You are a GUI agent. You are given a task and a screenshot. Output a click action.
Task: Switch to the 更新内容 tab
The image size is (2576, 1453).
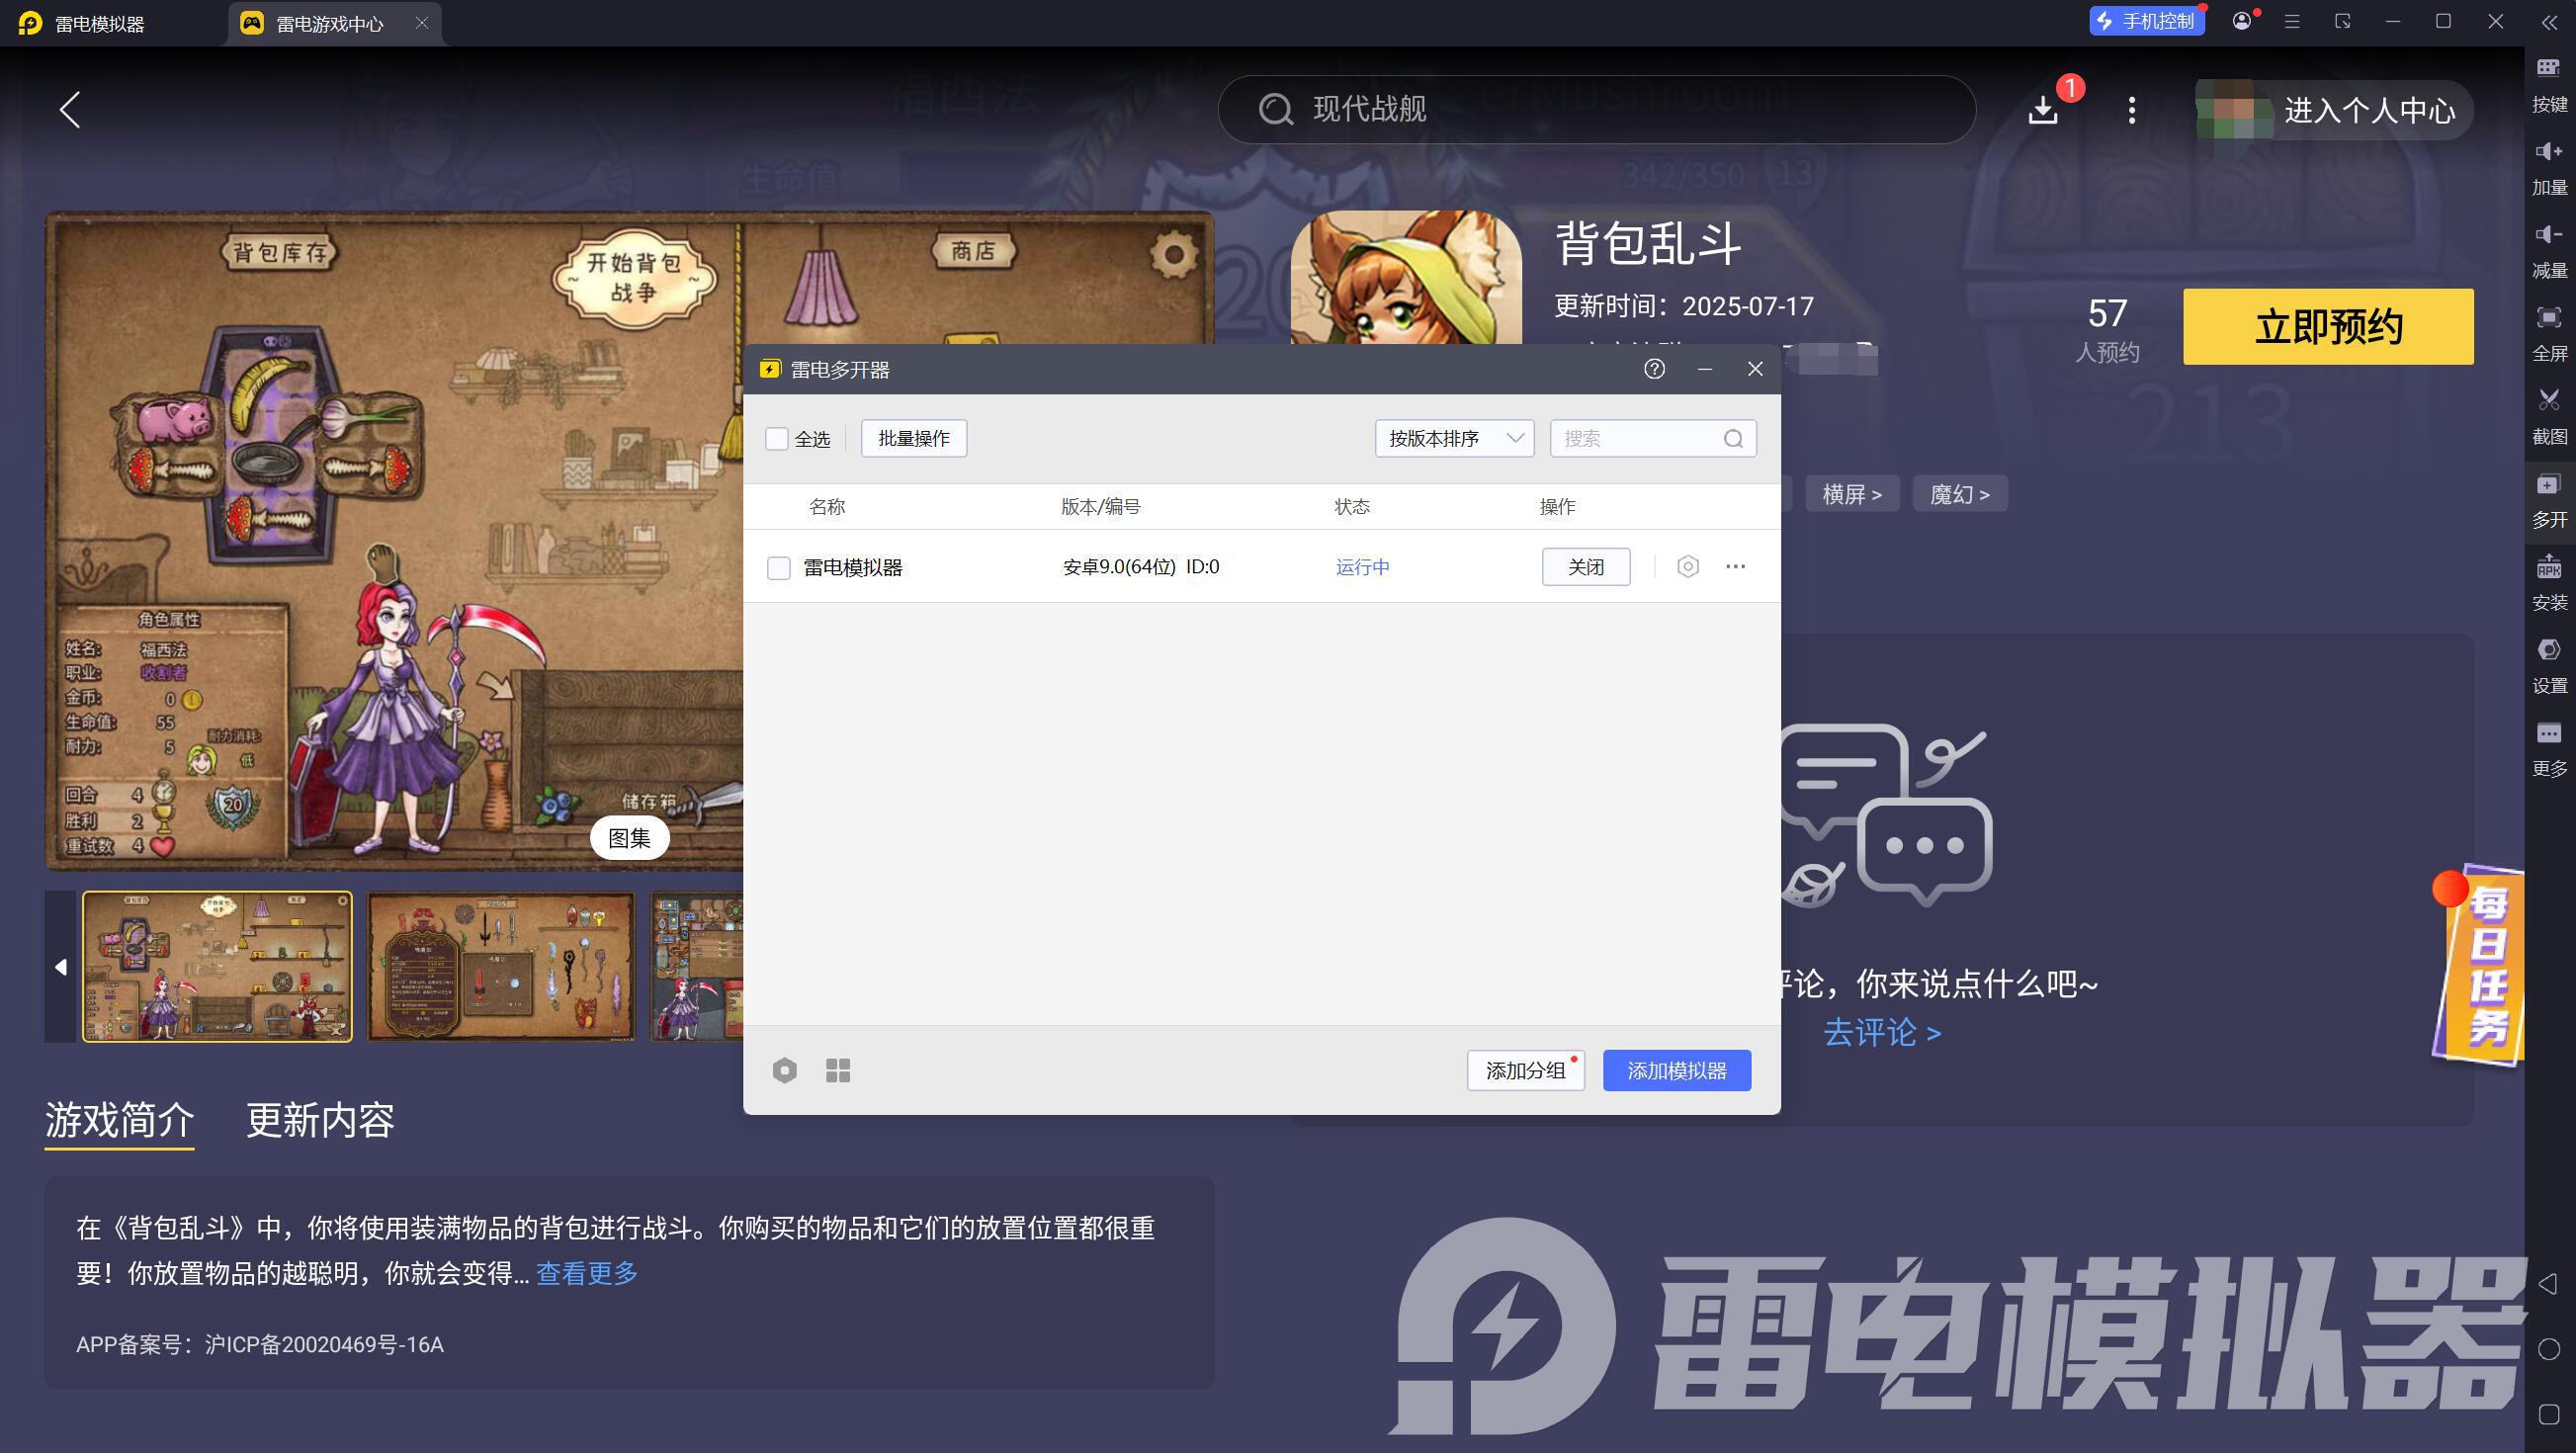[320, 1120]
